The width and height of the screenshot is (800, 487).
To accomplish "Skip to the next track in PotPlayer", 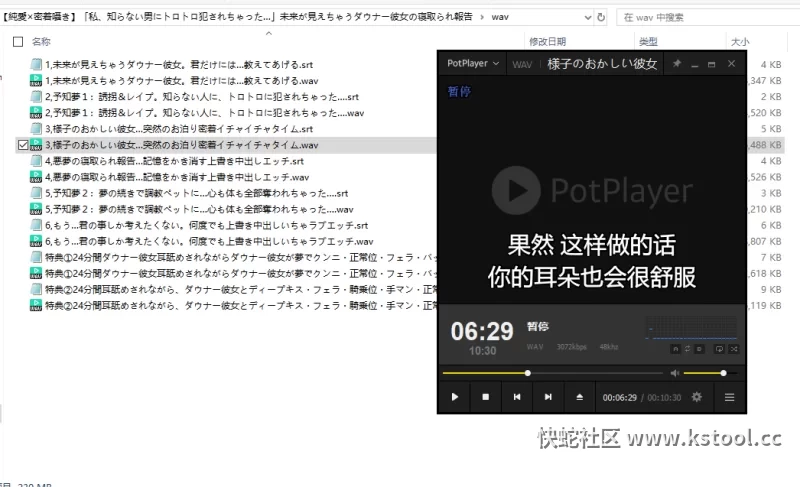I will tap(548, 397).
